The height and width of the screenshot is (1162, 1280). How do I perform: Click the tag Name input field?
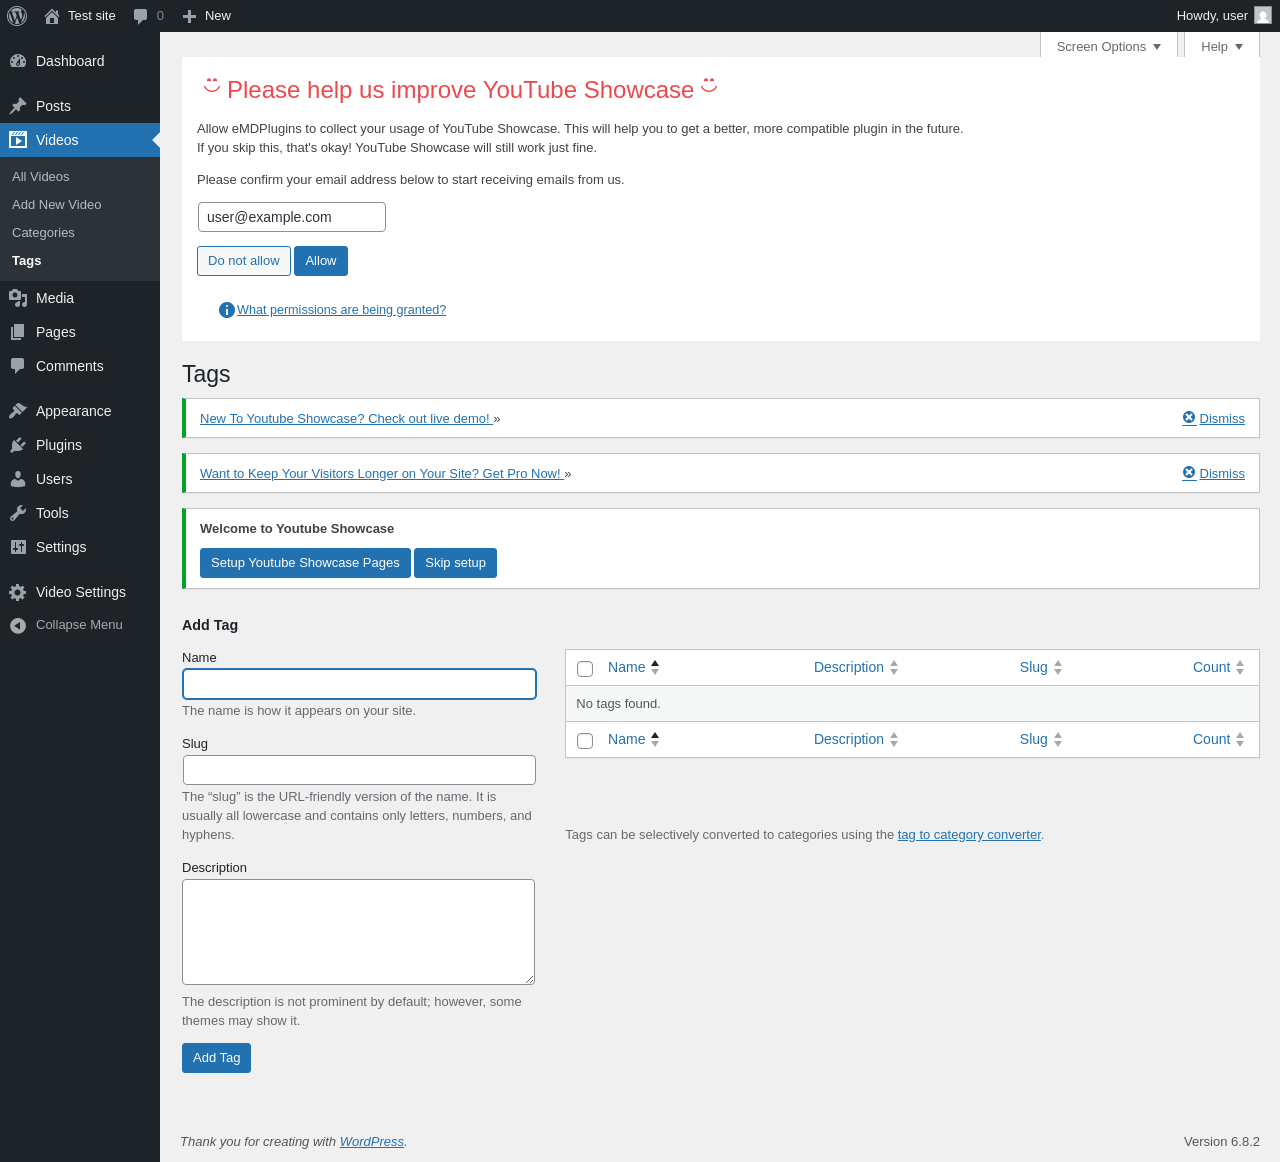[360, 684]
